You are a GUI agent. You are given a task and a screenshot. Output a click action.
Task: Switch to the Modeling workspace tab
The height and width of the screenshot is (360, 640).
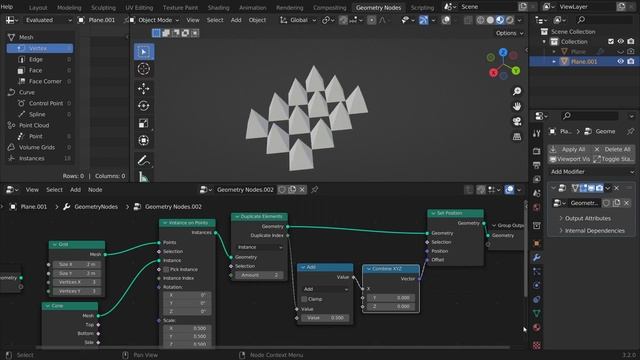click(x=69, y=7)
